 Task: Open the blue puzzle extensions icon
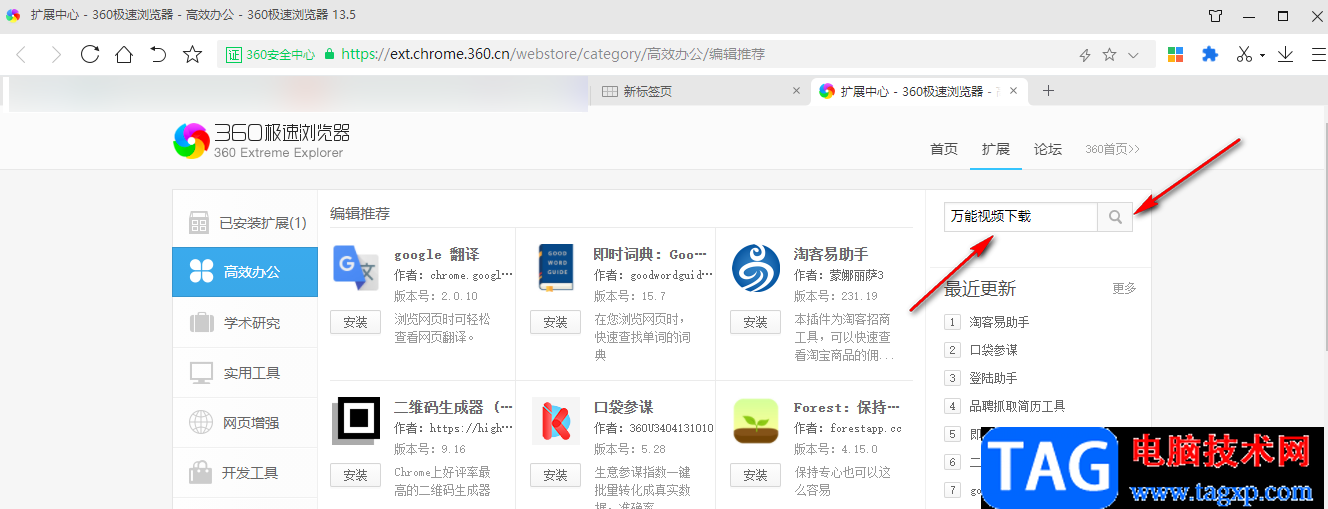click(1210, 54)
